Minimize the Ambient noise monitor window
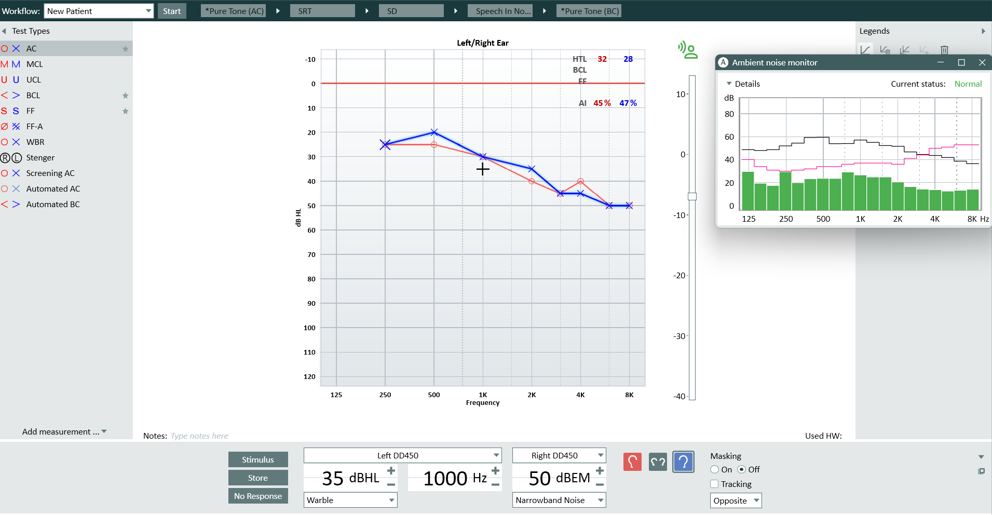The height and width of the screenshot is (515, 992). click(x=941, y=63)
